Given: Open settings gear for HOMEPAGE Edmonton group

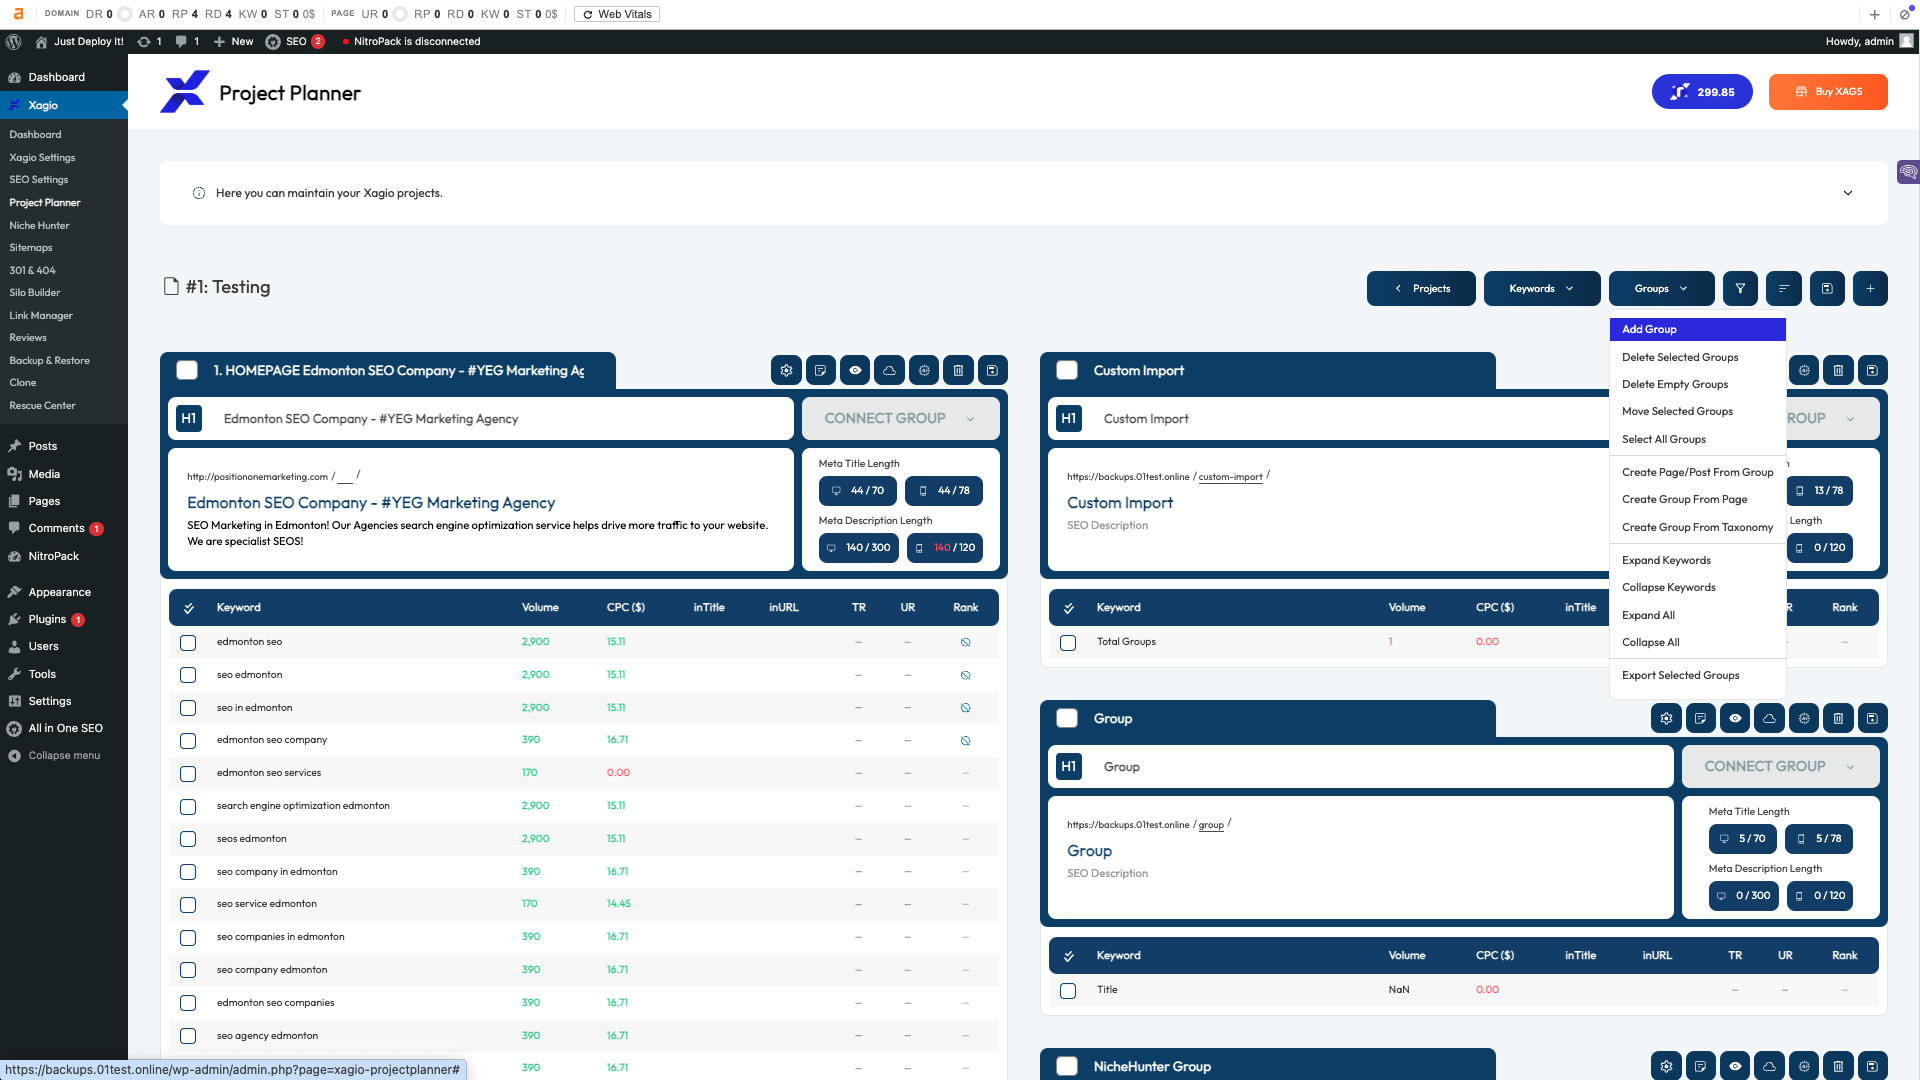Looking at the screenshot, I should point(786,370).
